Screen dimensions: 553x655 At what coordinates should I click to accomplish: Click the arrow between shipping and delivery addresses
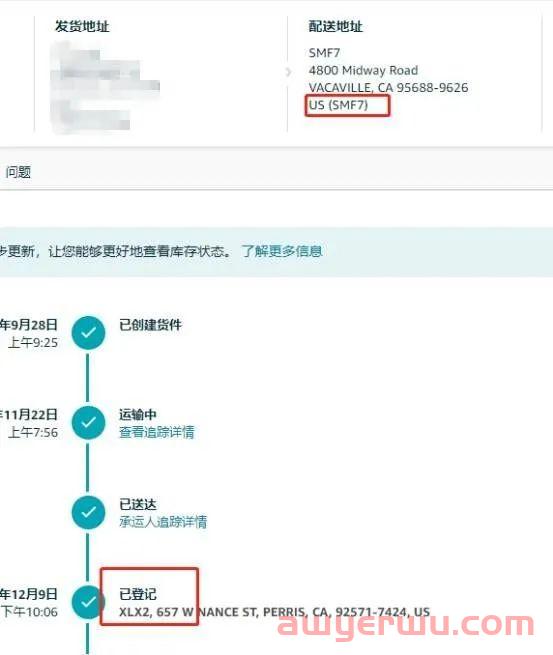288,72
